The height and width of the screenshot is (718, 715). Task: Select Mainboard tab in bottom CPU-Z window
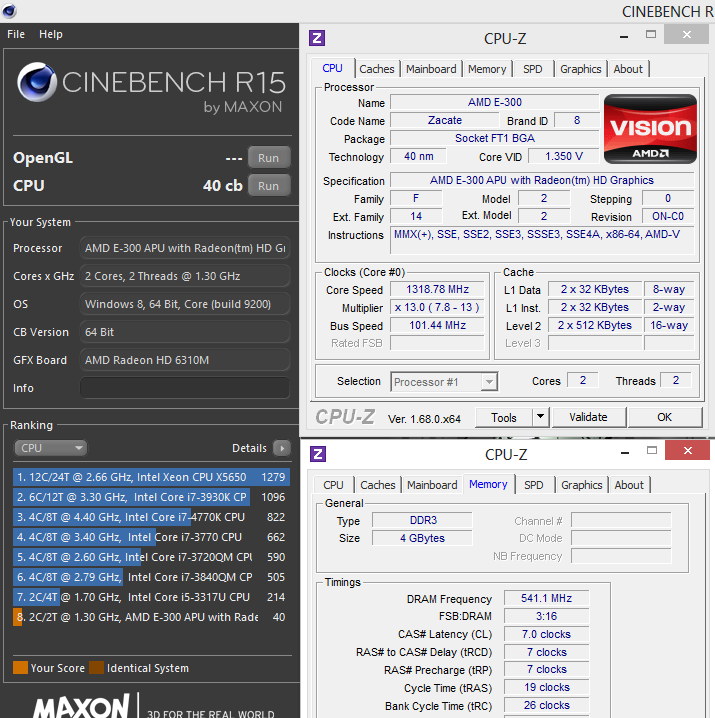coord(432,485)
